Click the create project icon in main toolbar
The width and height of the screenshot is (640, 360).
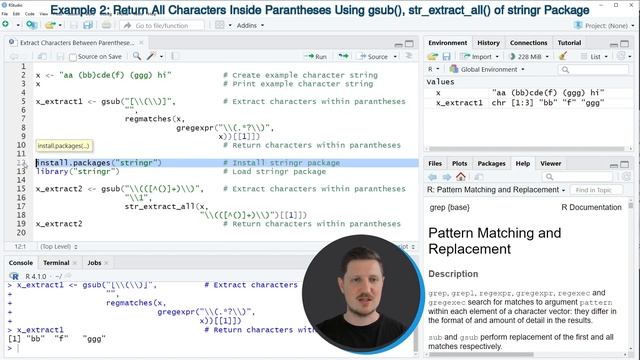click(31, 25)
